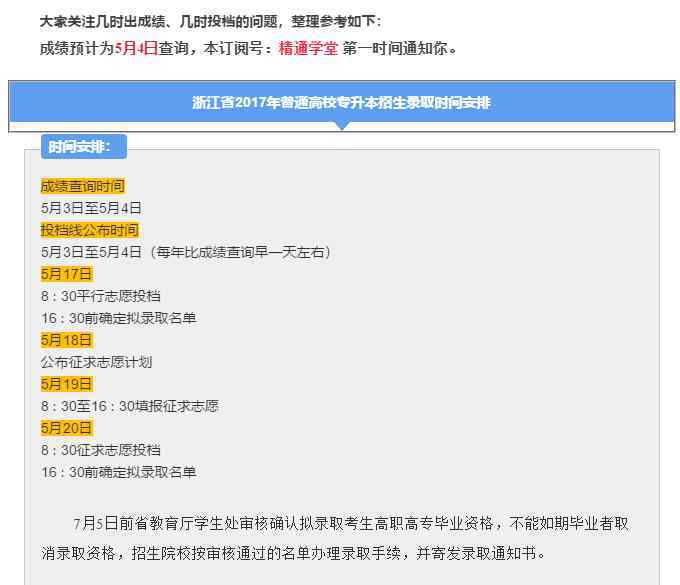Select the highlighted '投档线公布时间' heading
Image resolution: width=680 pixels, height=585 pixels.
click(x=89, y=230)
